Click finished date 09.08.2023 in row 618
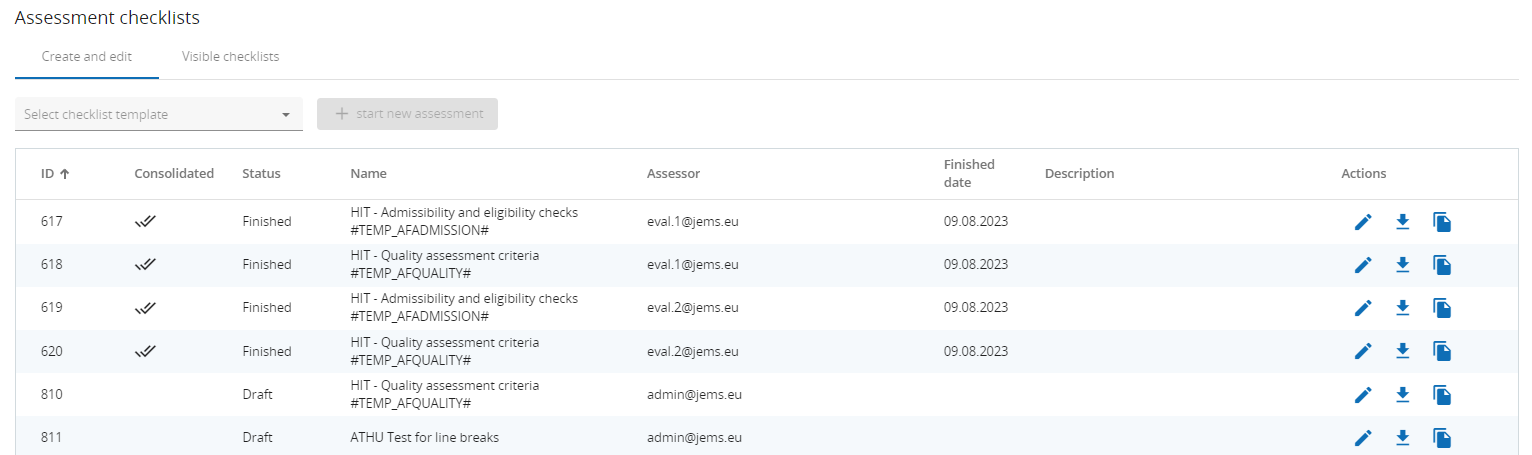 976,265
